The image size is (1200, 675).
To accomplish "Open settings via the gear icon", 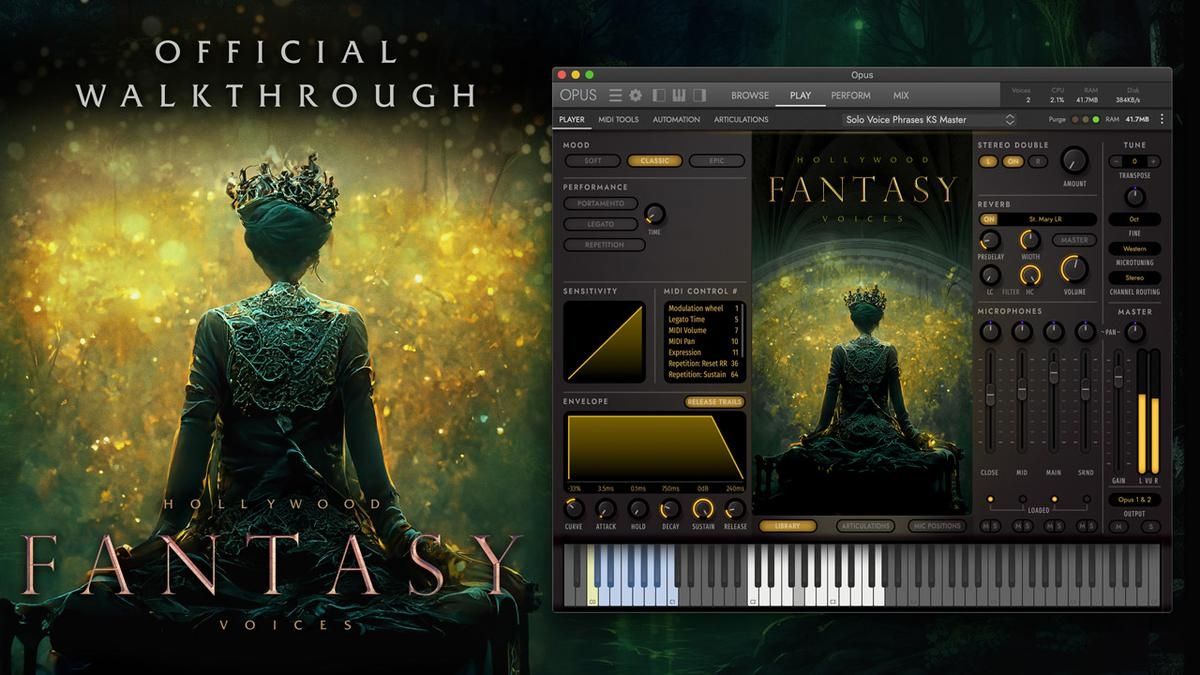I will pos(635,96).
